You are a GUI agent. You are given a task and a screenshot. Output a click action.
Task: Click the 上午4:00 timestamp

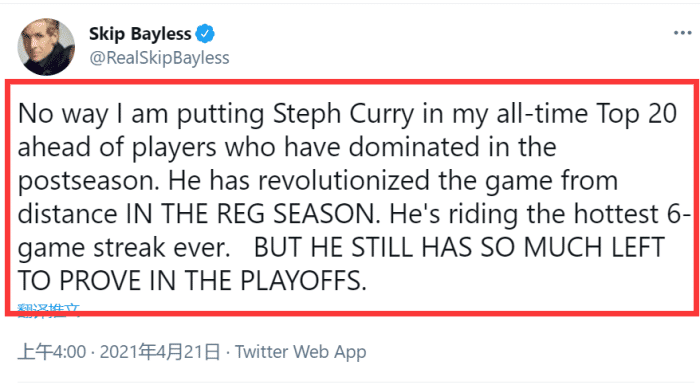[x=52, y=352]
